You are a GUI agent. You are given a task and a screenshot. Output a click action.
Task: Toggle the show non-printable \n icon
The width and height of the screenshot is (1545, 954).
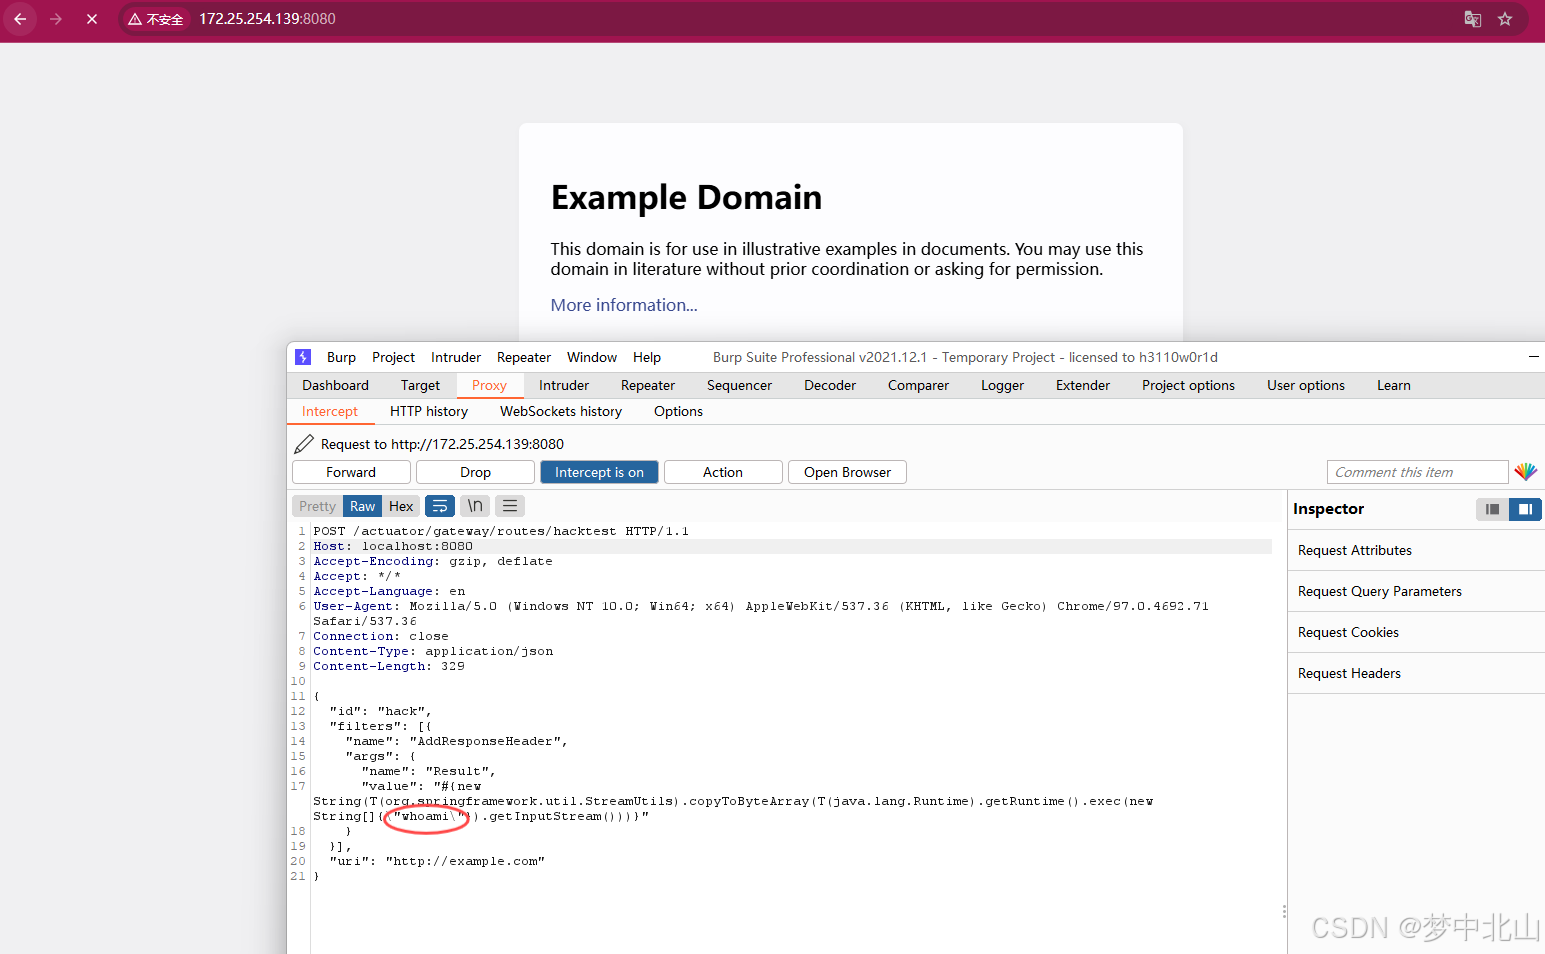(475, 506)
